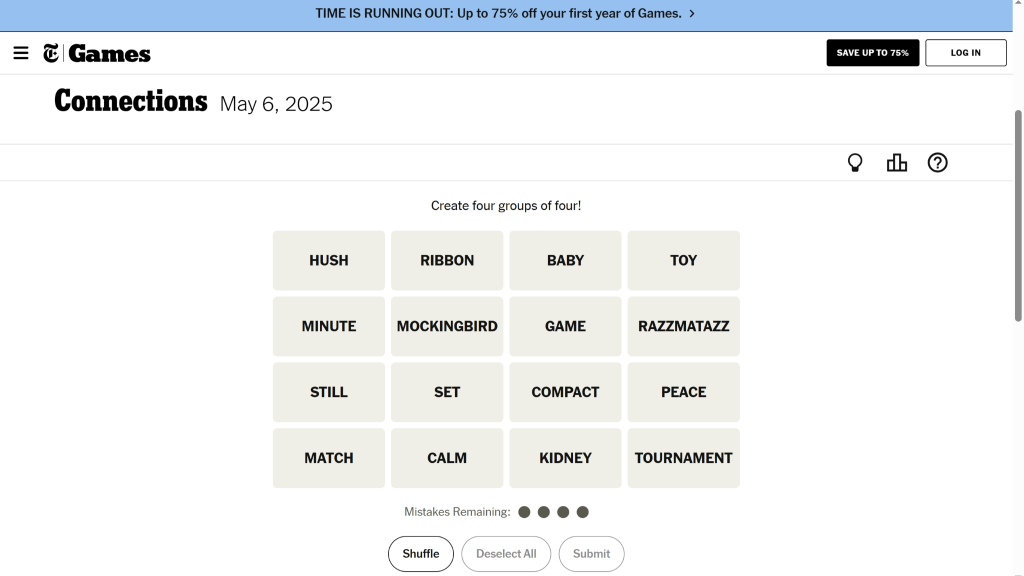Screen dimensions: 1024x576
Task: Click the Log In button
Action: coord(965,53)
